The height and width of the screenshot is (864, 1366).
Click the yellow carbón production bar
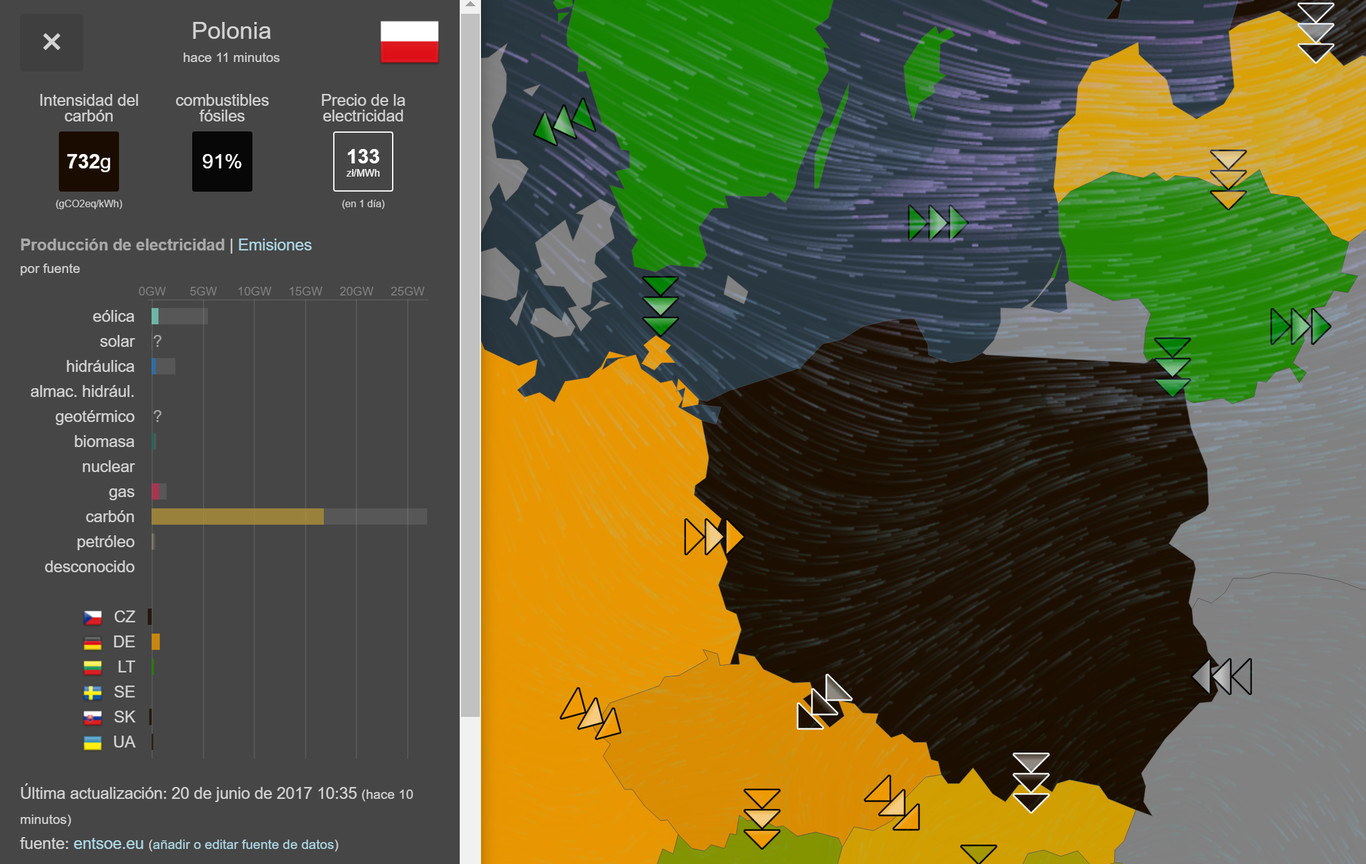point(237,517)
